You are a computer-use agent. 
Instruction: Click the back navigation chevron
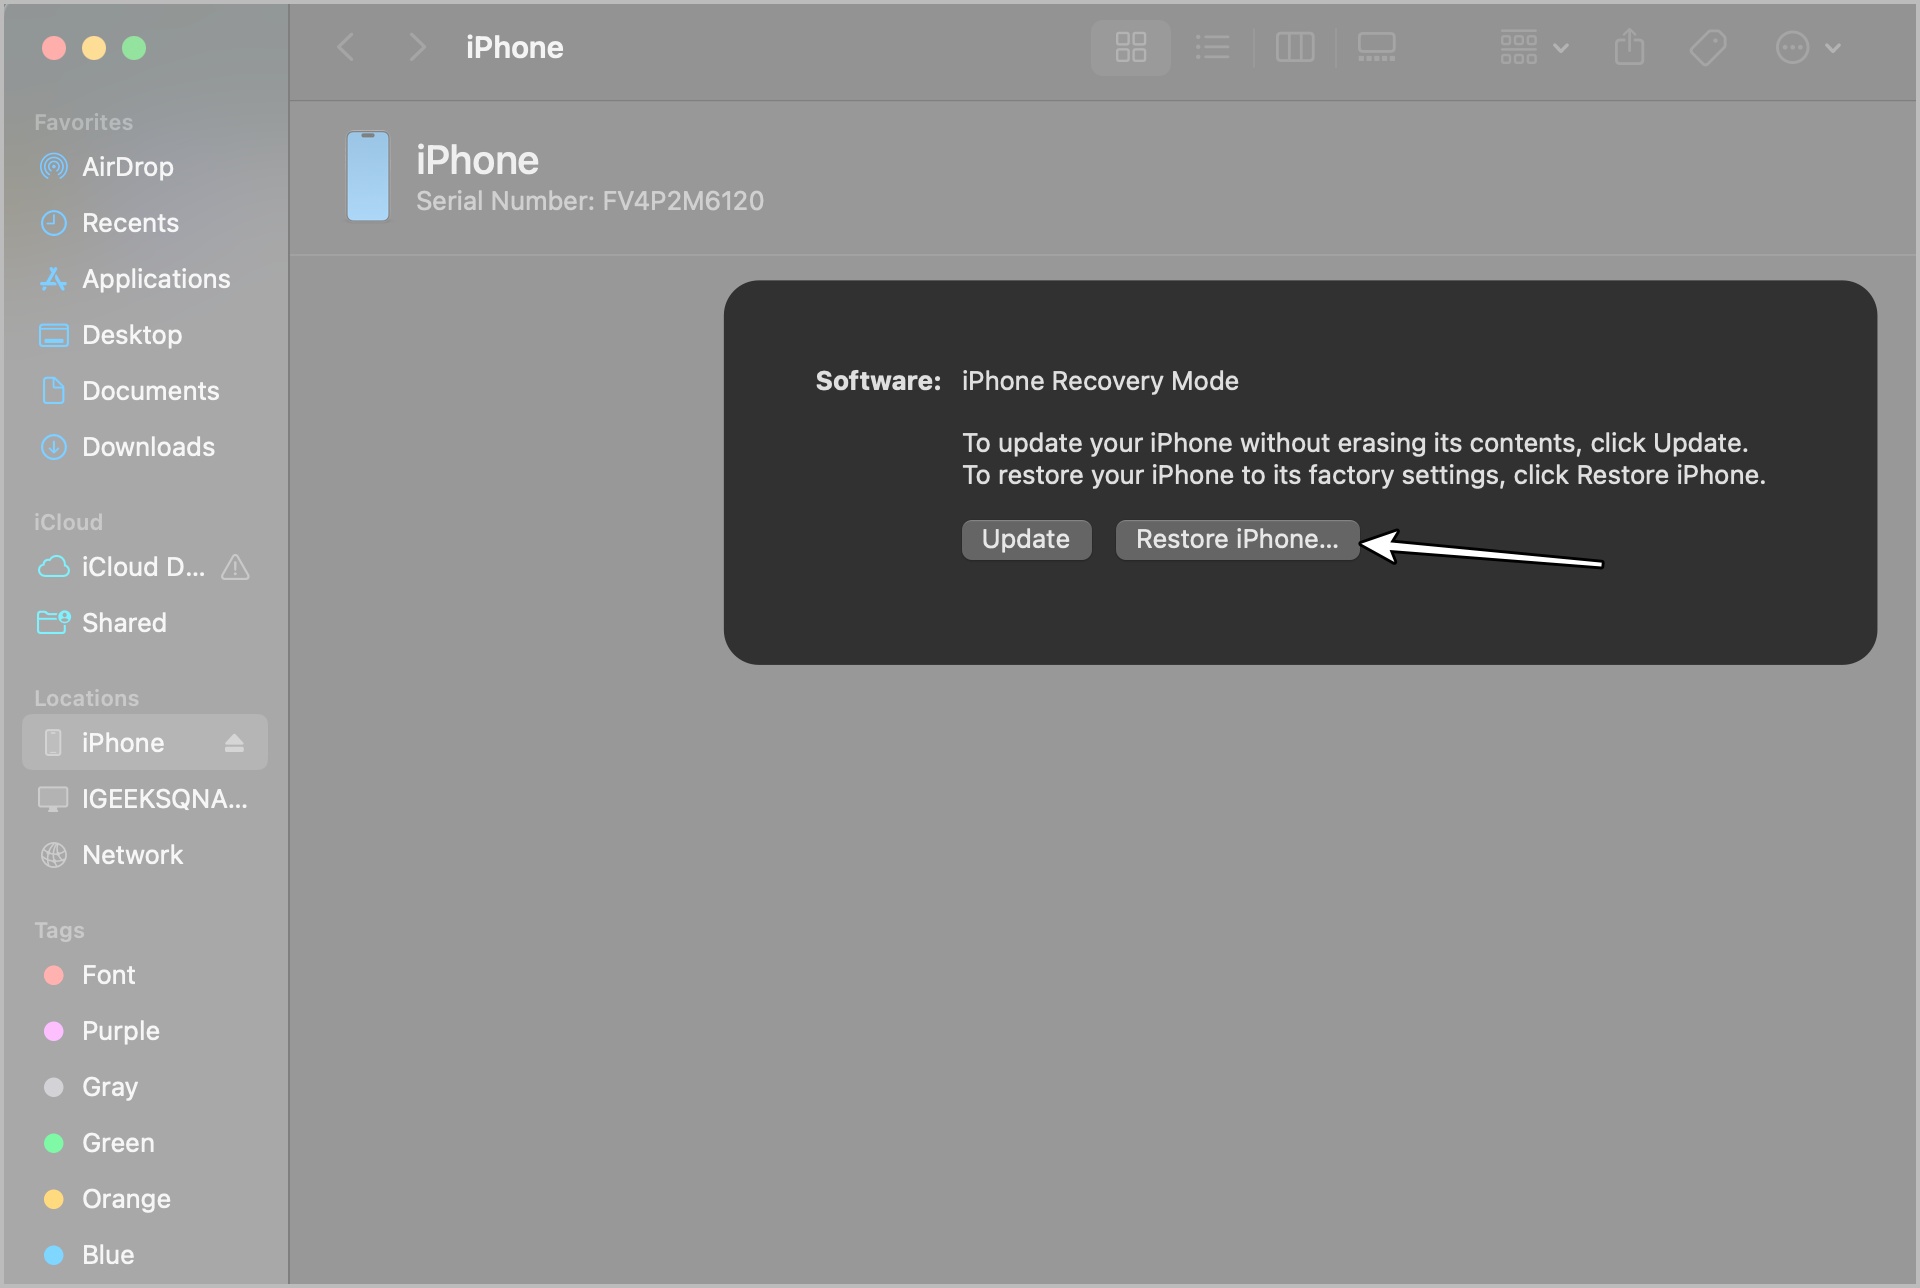pyautogui.click(x=345, y=47)
